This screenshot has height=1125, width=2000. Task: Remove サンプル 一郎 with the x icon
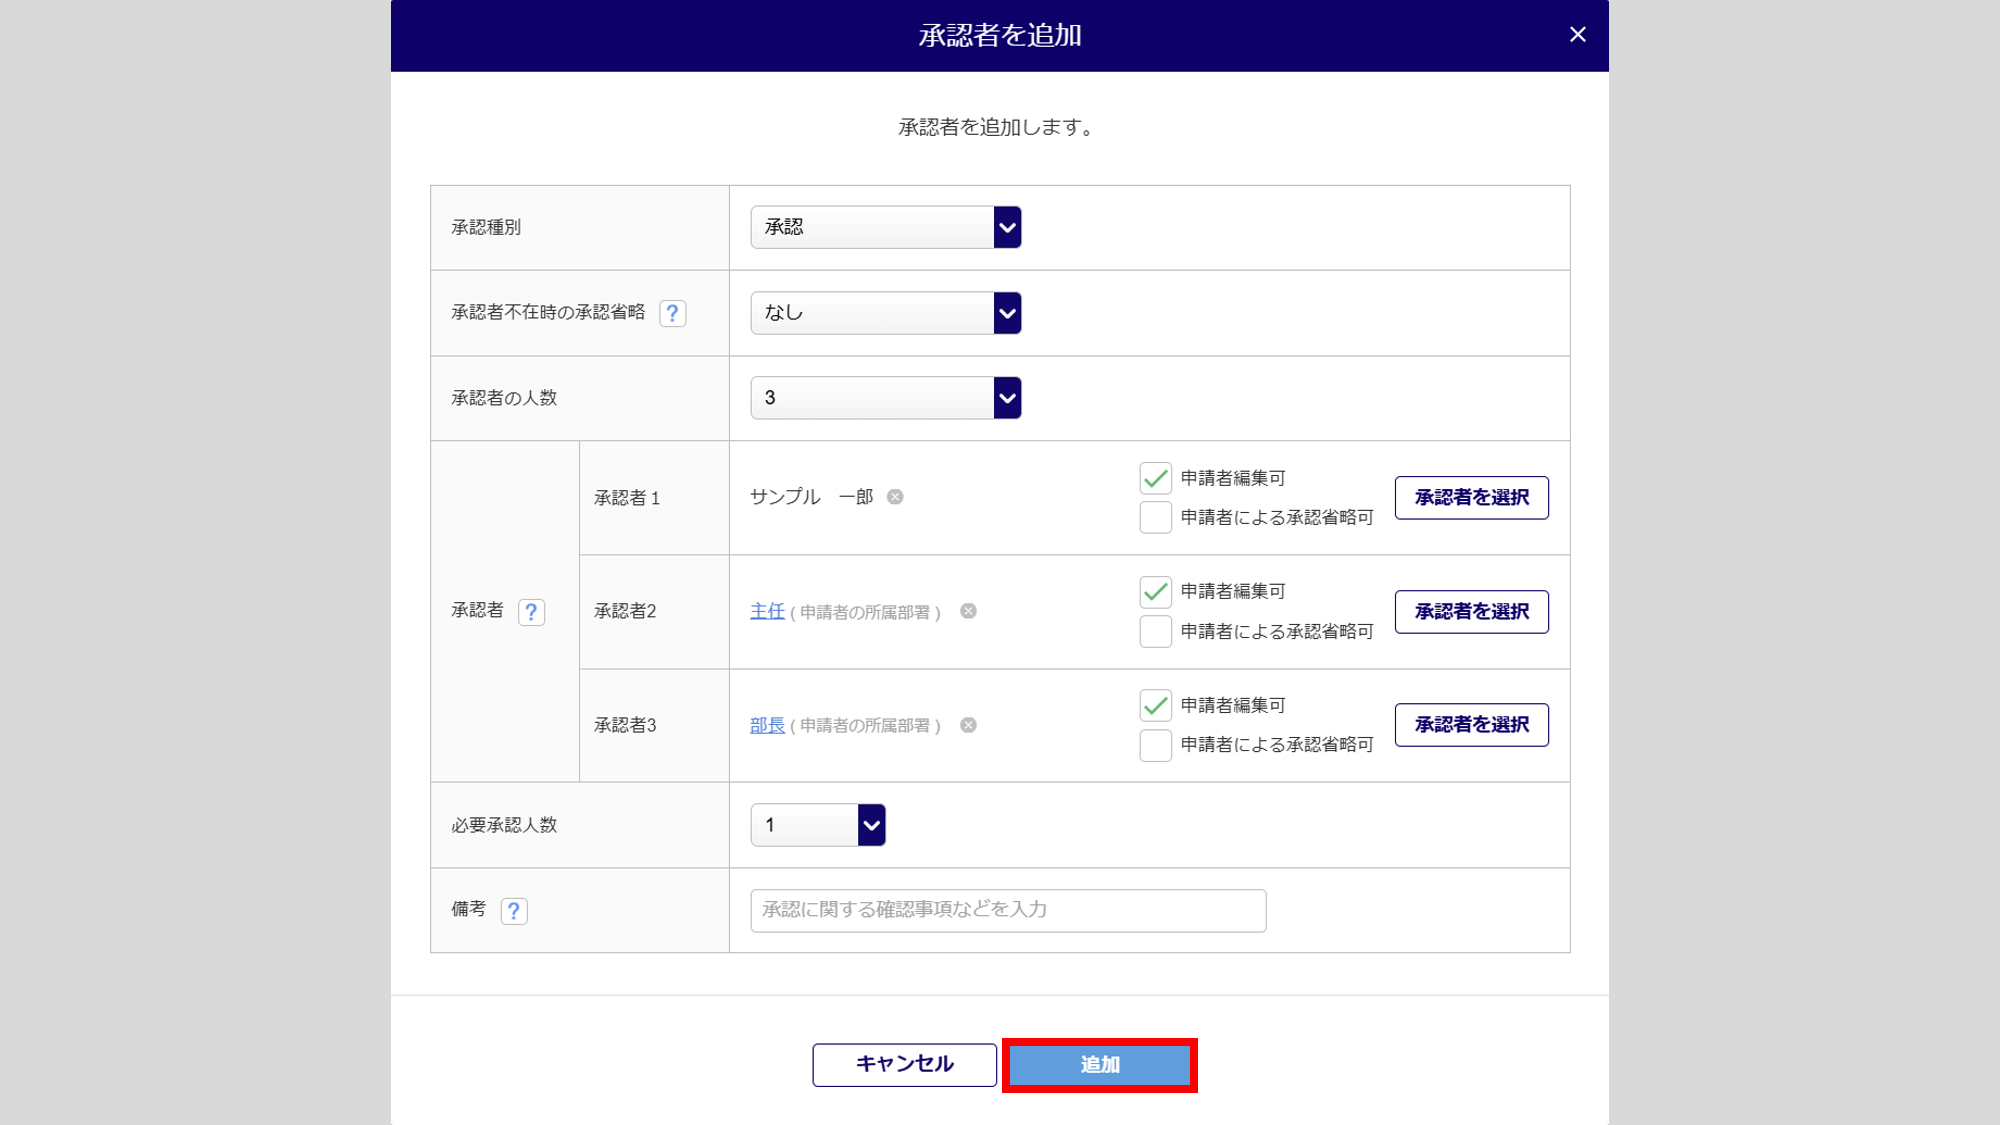[895, 497]
